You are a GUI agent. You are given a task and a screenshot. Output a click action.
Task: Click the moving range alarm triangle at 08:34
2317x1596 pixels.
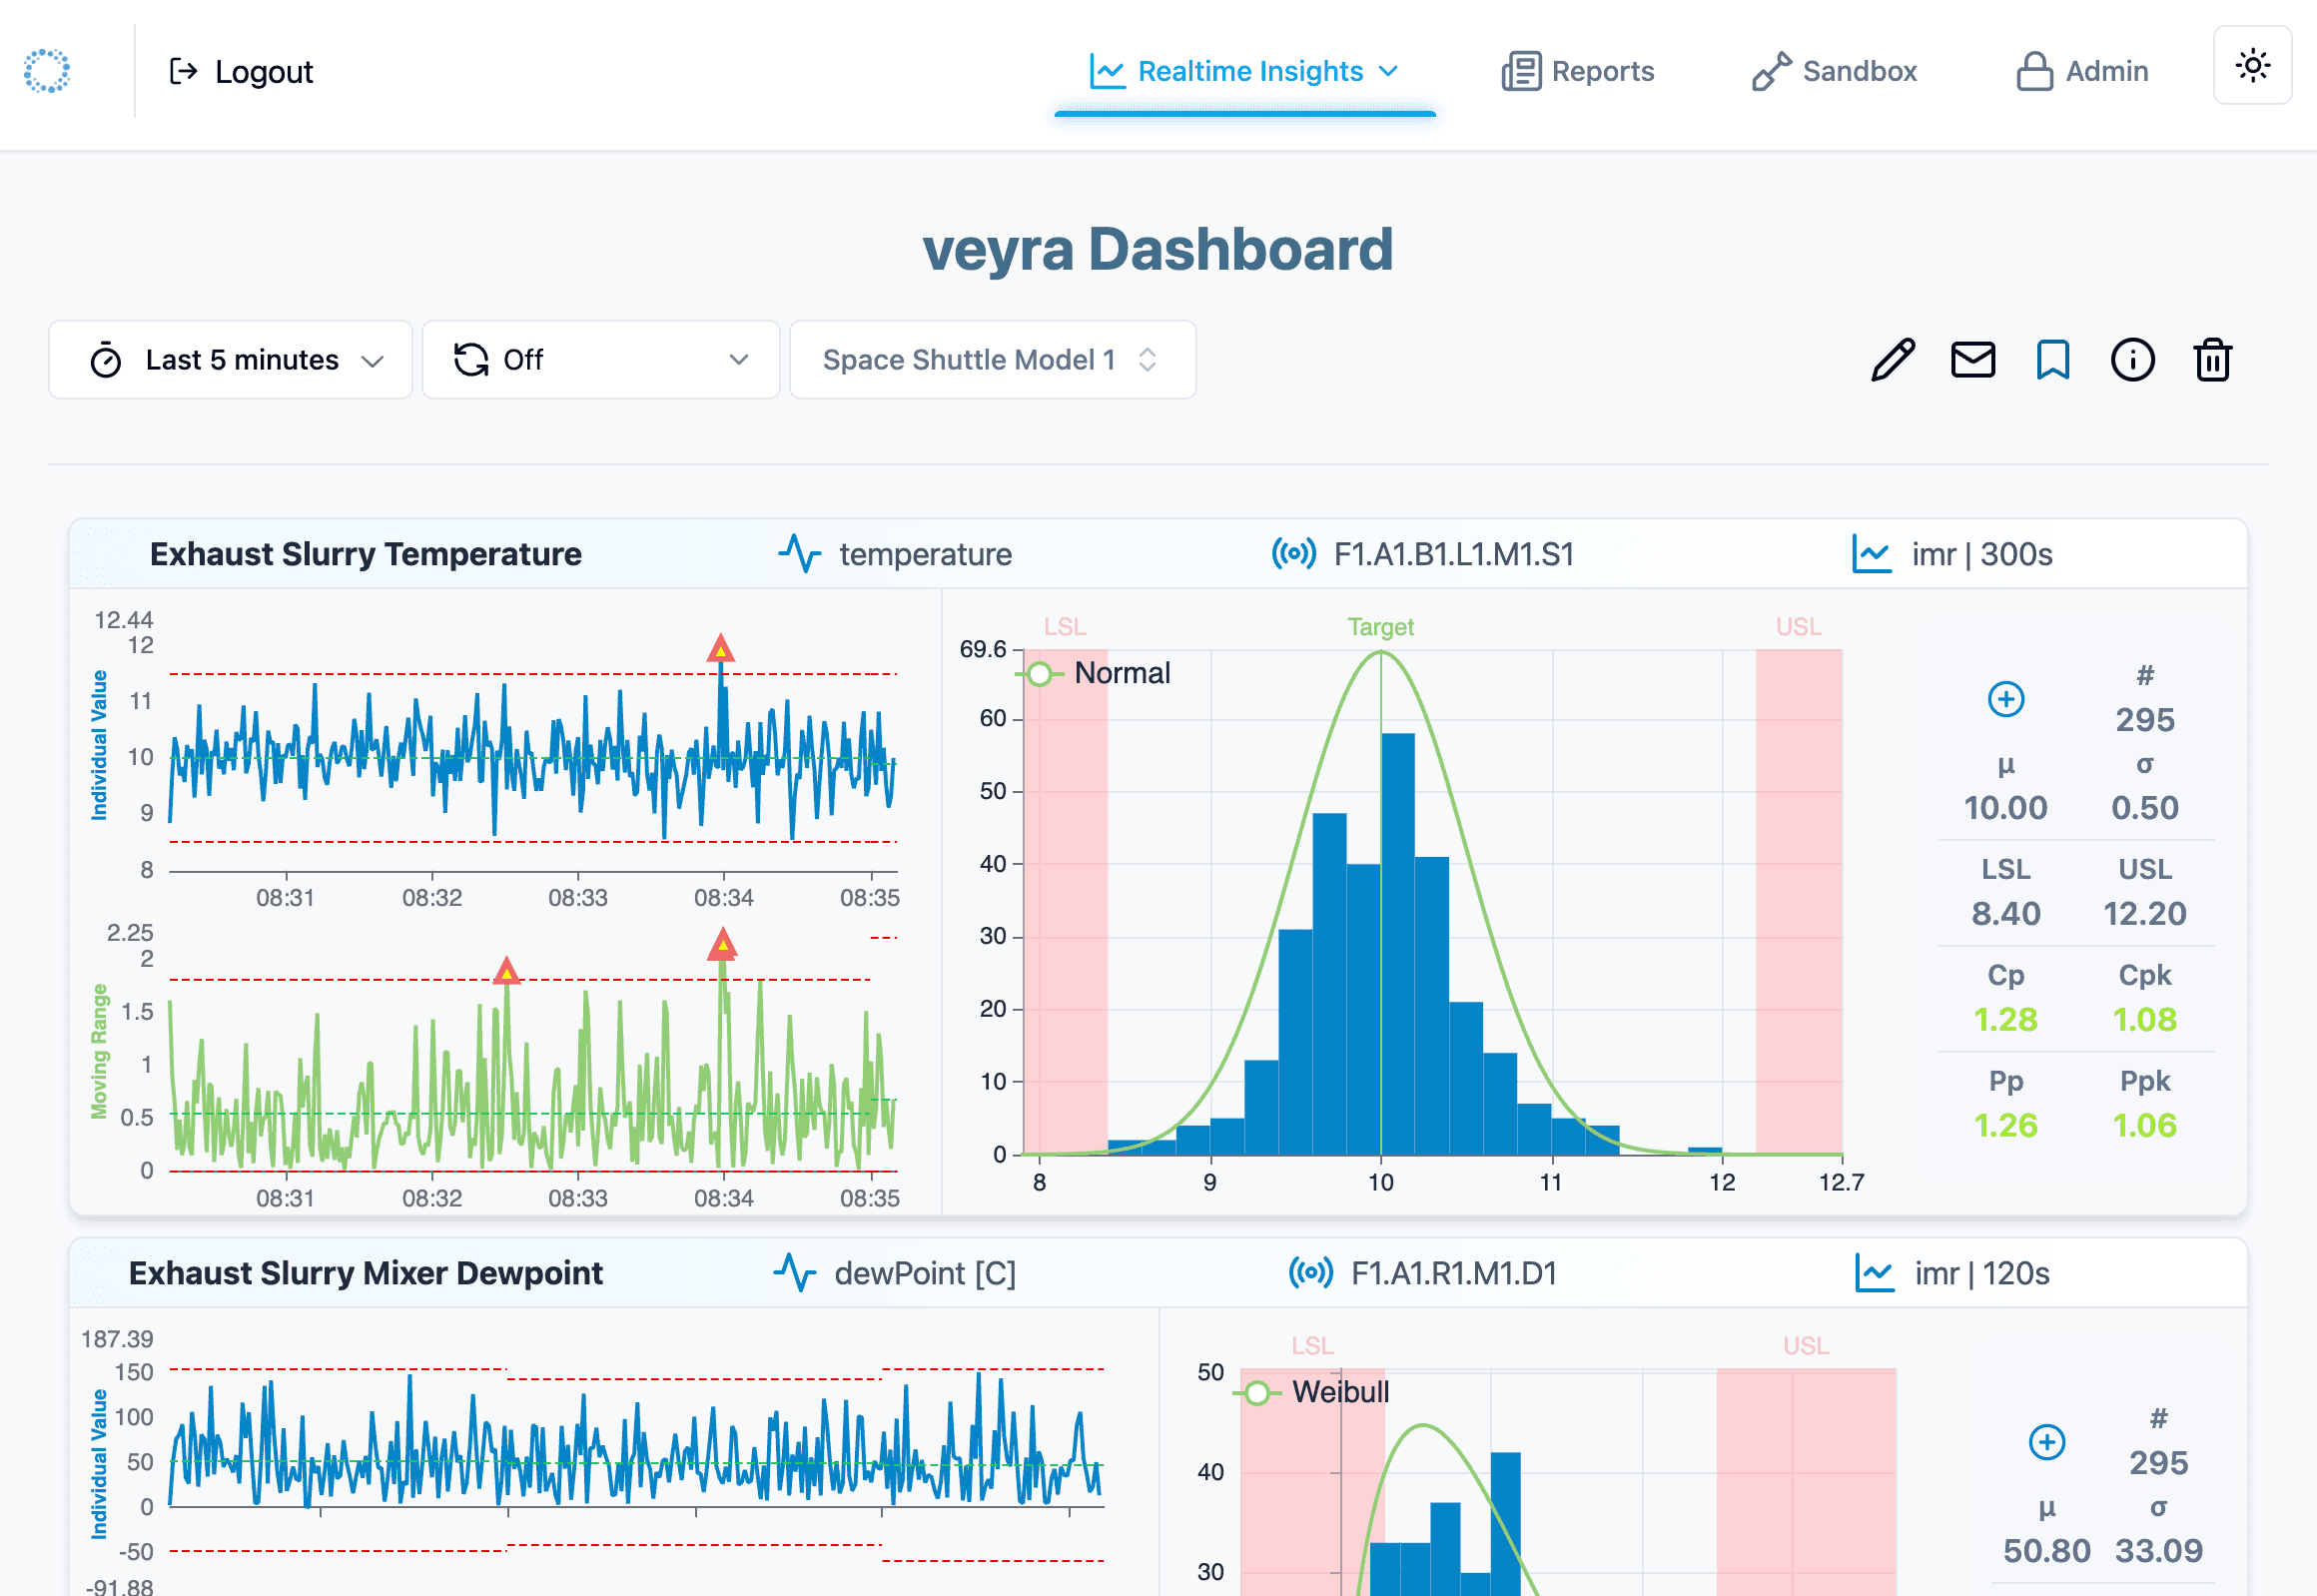722,944
